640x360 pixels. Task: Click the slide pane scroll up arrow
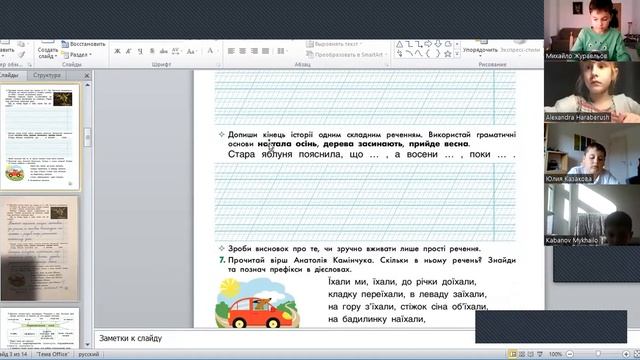[87, 85]
